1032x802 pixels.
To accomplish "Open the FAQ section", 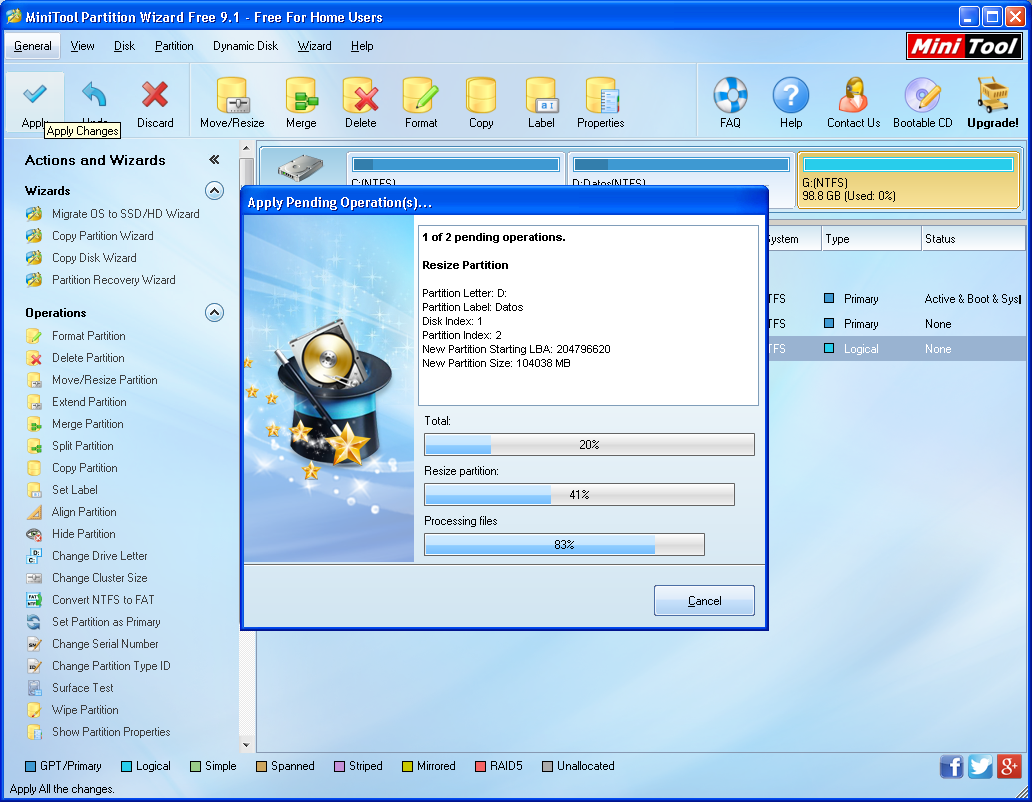I will 730,100.
